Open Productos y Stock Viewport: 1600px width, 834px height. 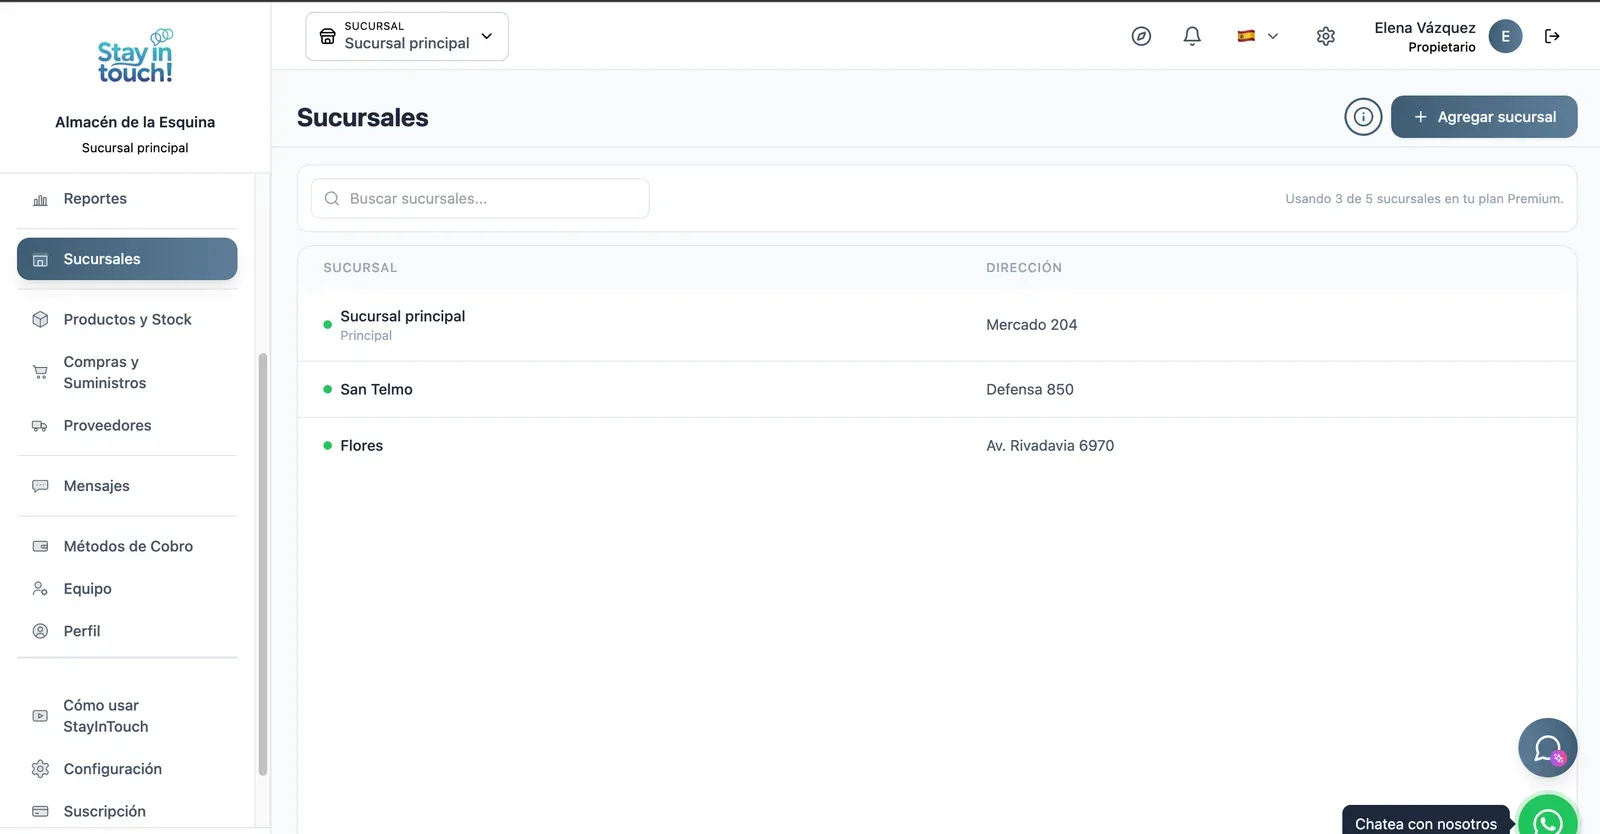(x=127, y=319)
